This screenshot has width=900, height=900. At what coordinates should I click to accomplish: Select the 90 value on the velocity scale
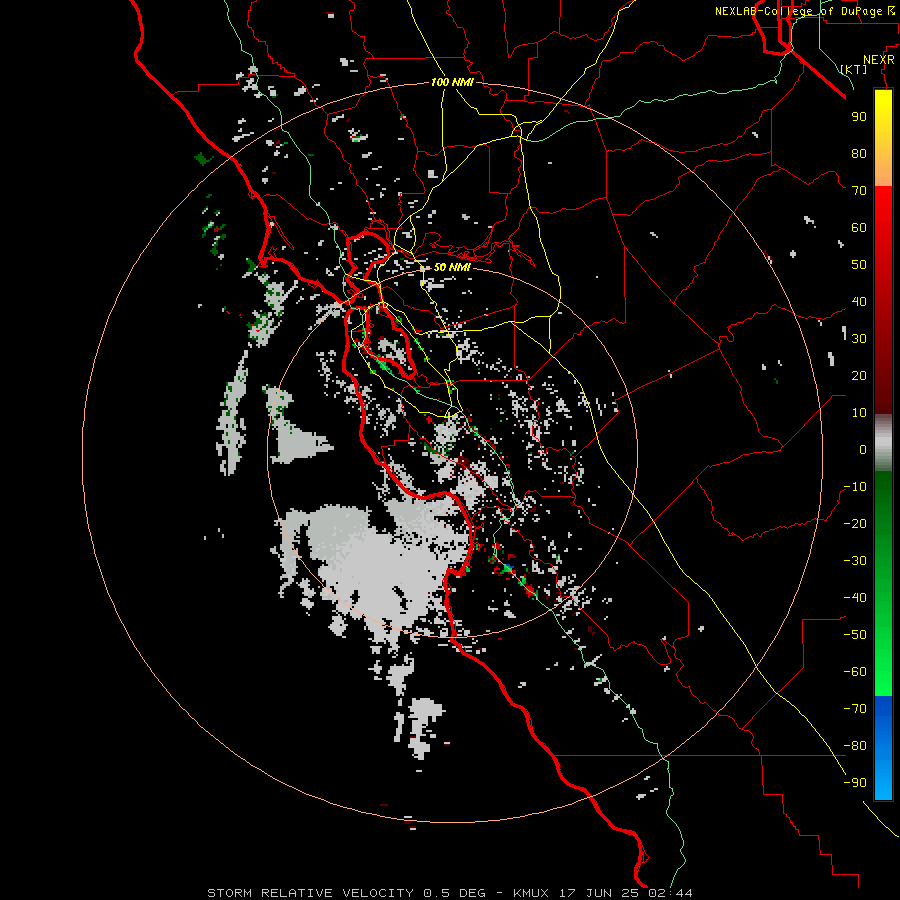(859, 117)
